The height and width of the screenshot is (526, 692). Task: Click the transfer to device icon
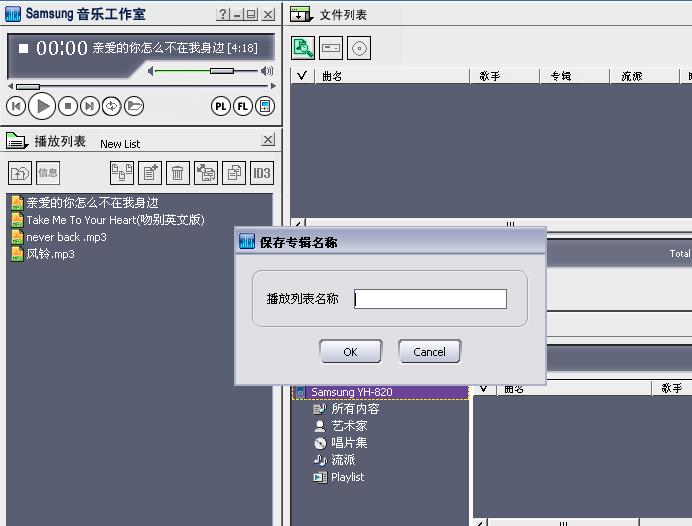coord(206,173)
